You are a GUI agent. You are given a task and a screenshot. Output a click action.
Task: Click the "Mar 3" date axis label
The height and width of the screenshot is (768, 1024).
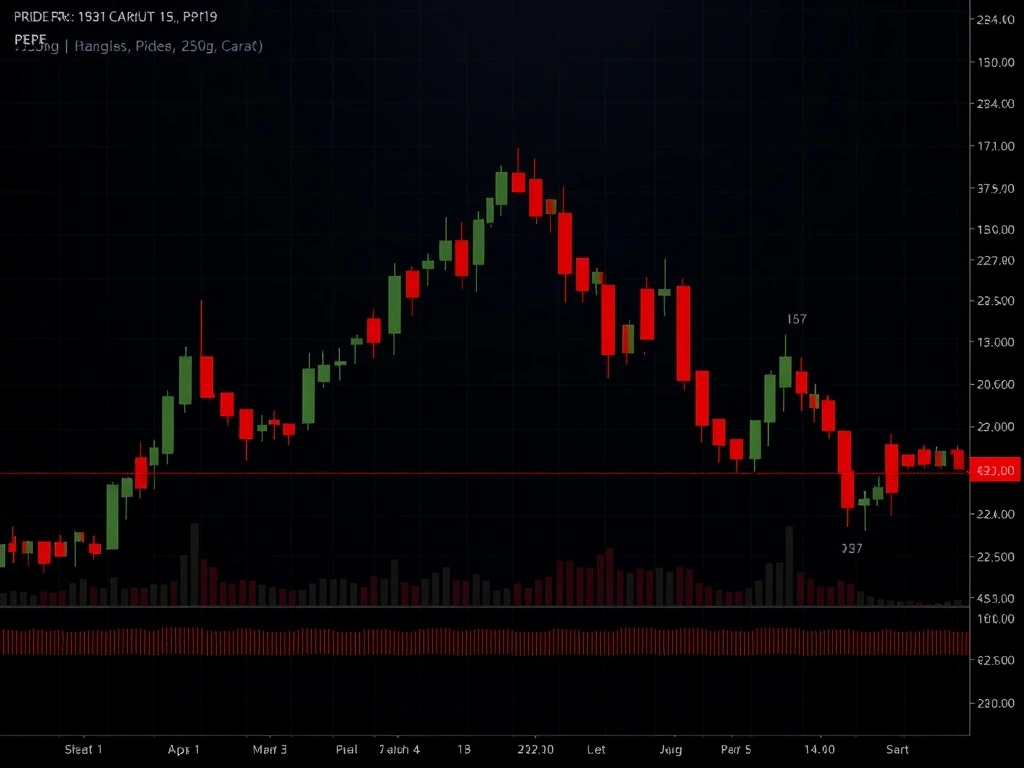pos(270,749)
